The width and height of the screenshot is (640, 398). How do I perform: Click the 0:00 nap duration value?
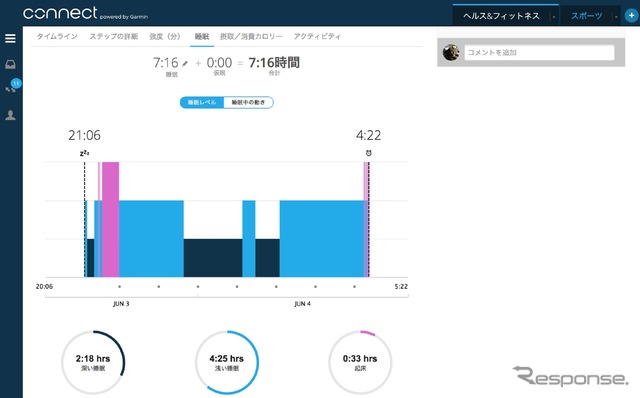pos(219,62)
